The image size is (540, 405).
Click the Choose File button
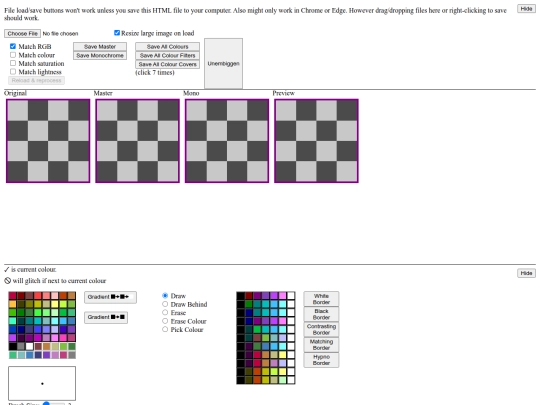(x=22, y=33)
